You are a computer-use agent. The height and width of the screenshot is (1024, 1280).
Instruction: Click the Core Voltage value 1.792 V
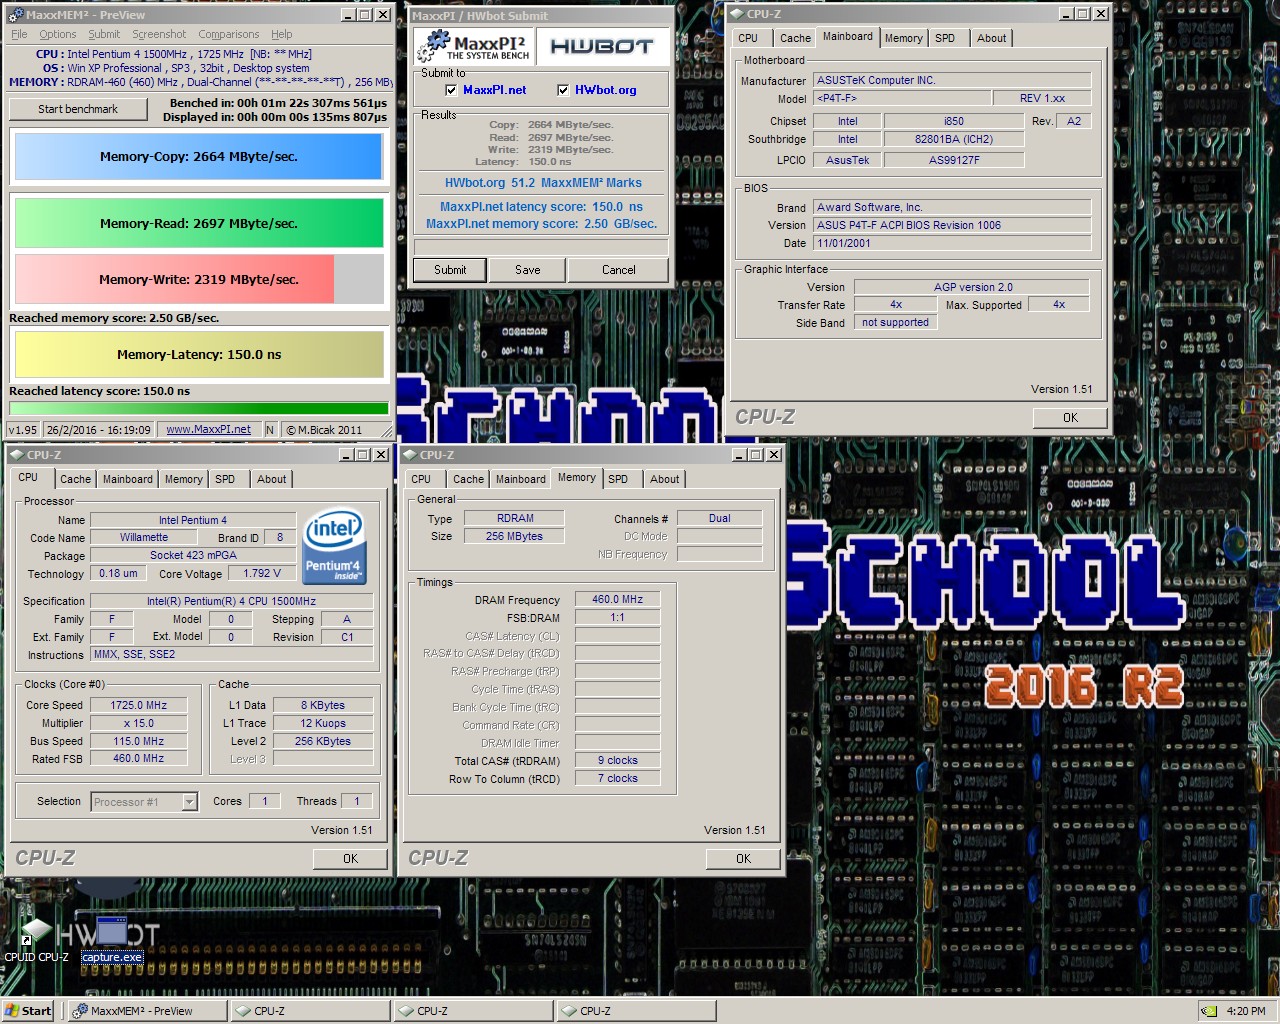[x=262, y=574]
